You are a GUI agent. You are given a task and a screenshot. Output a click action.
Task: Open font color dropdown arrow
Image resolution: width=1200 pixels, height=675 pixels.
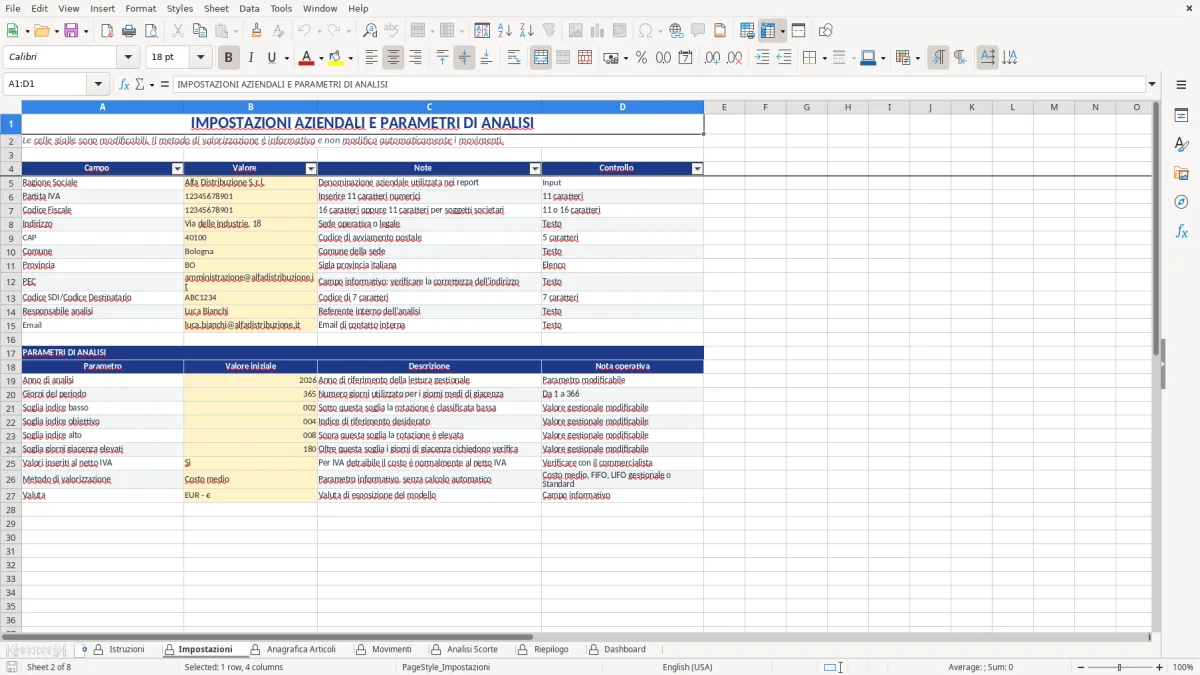(x=320, y=58)
